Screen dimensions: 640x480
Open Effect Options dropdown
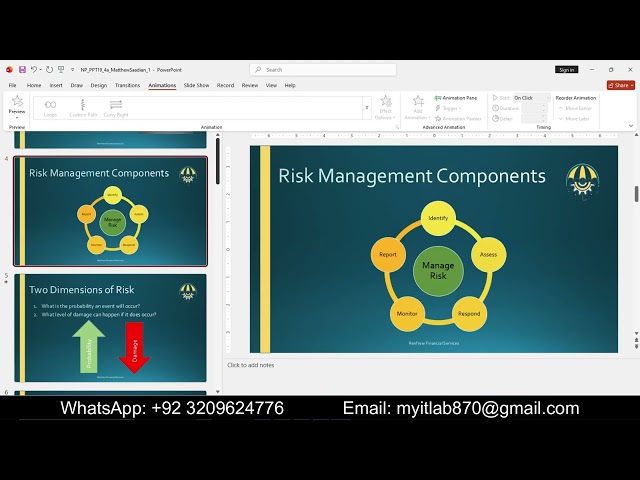(385, 107)
